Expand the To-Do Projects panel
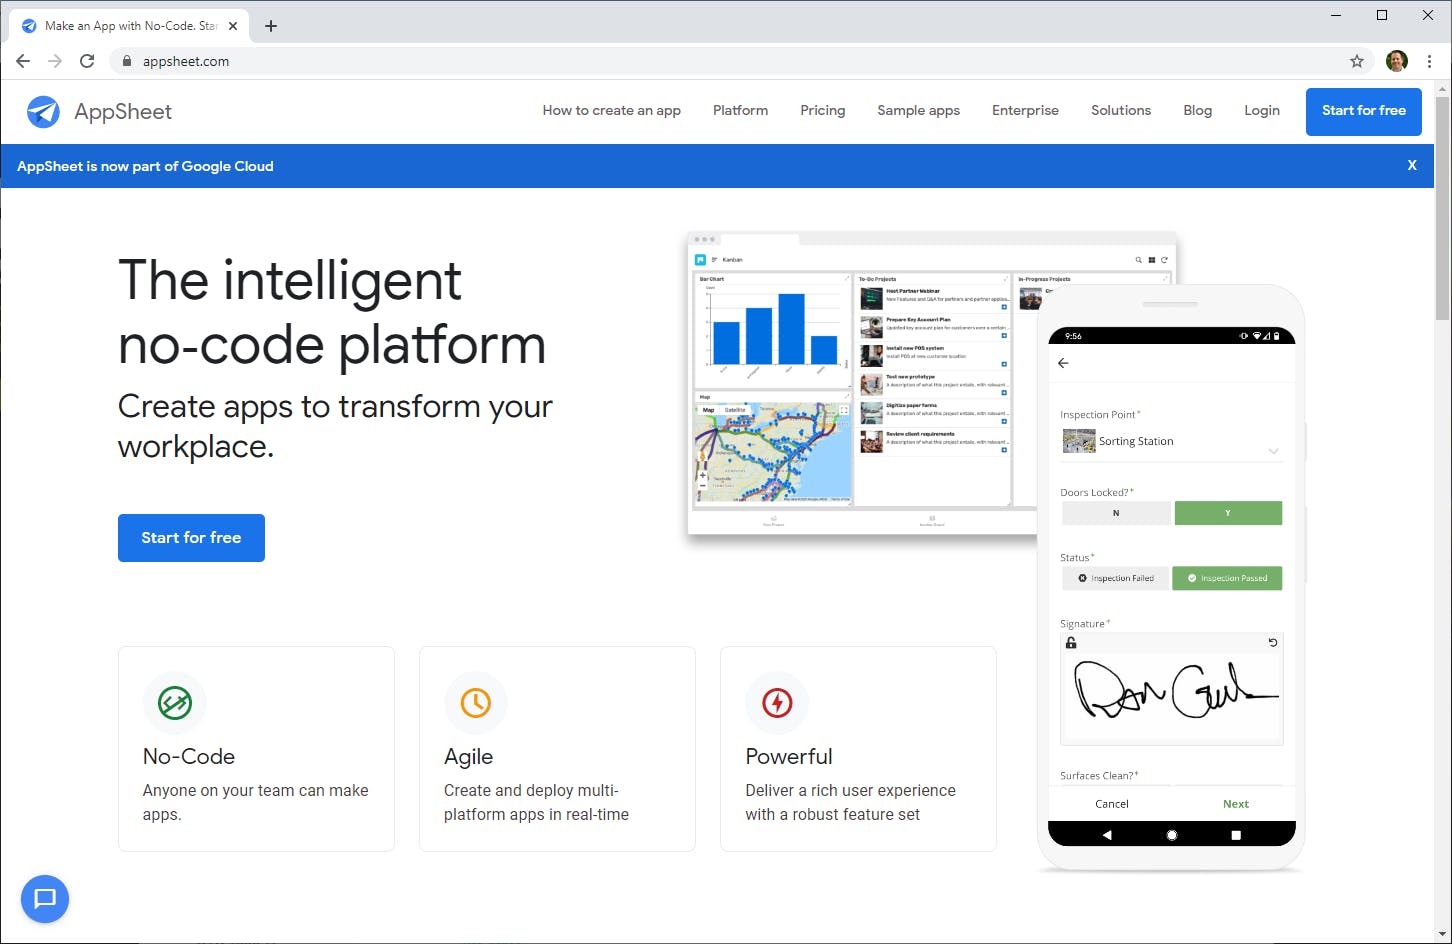Viewport: 1452px width, 944px height. 1004,278
